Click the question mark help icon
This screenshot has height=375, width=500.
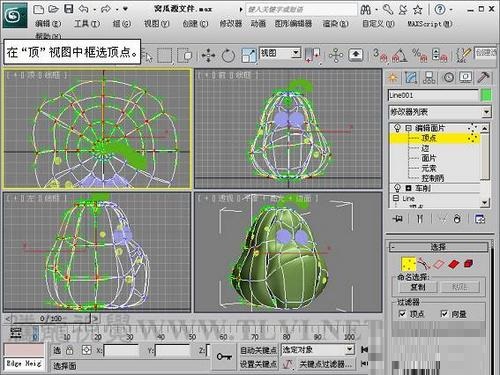point(440,10)
